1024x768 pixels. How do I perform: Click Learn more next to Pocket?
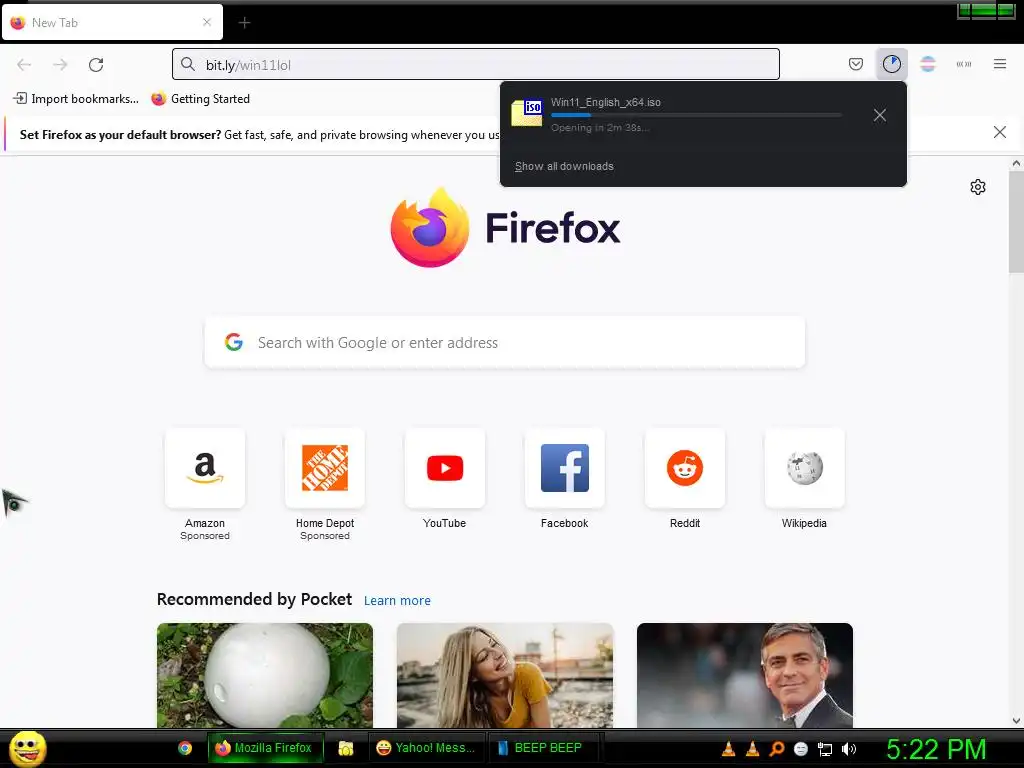coord(397,601)
